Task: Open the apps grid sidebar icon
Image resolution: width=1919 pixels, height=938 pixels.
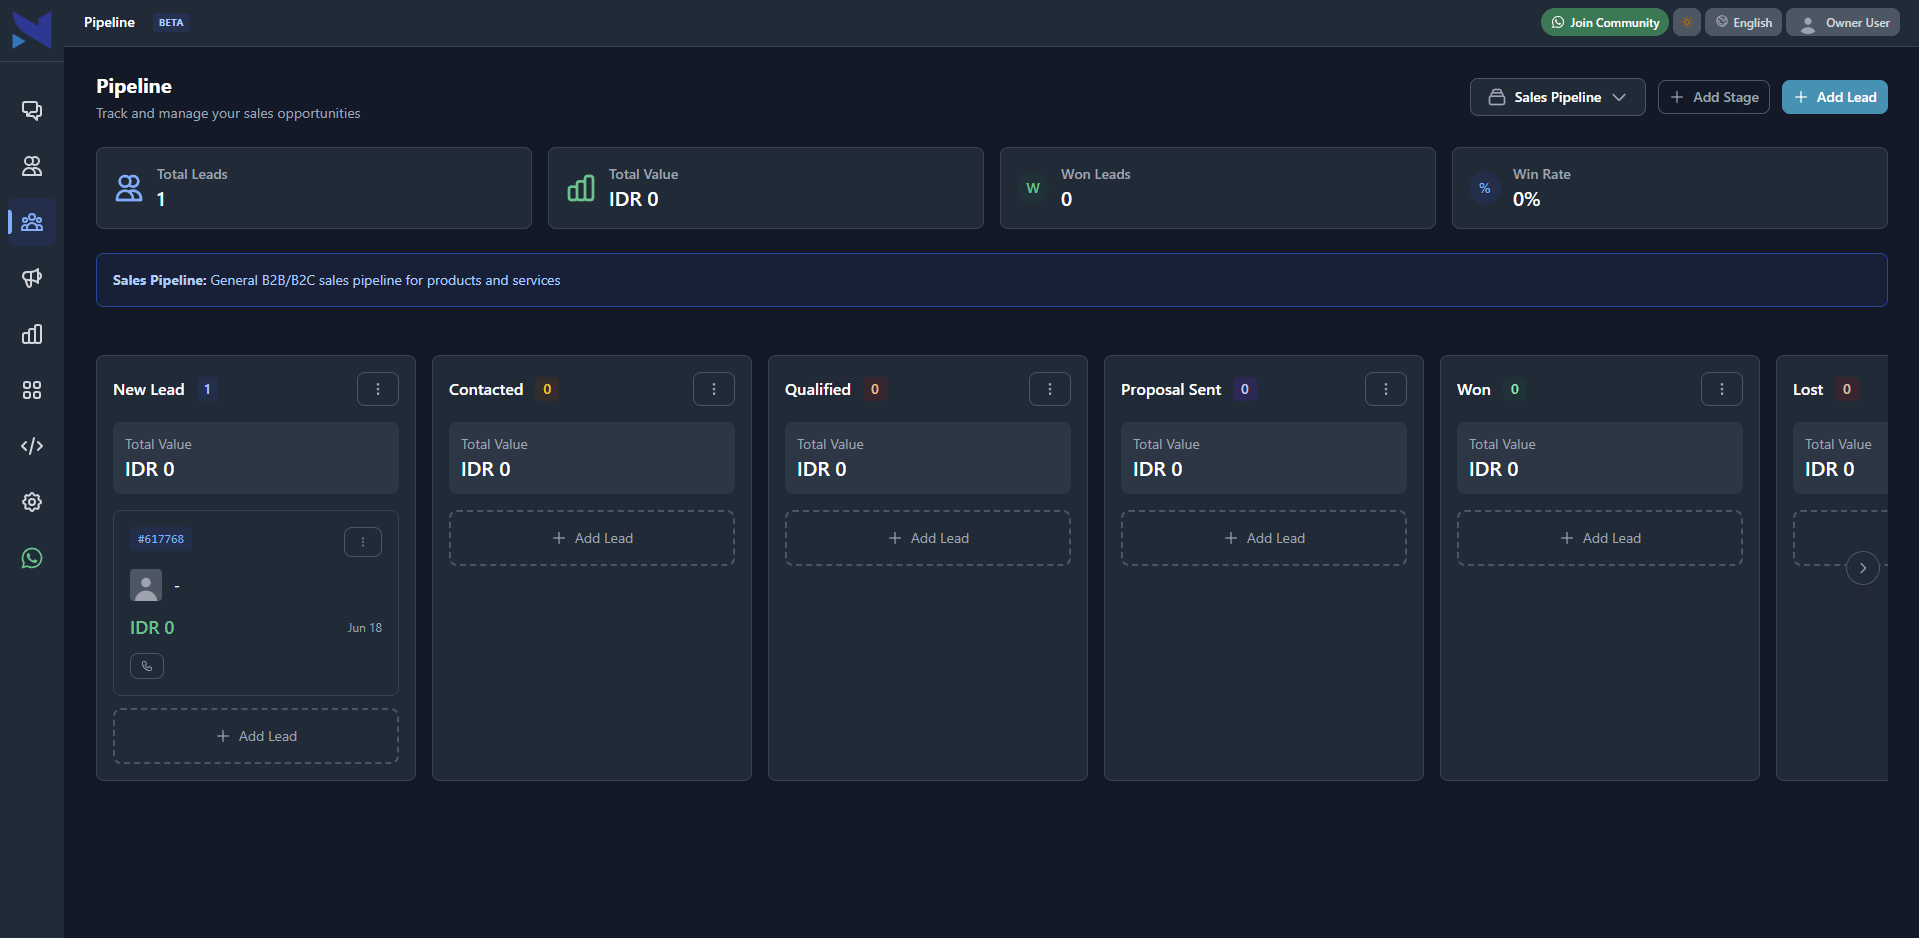Action: point(32,390)
